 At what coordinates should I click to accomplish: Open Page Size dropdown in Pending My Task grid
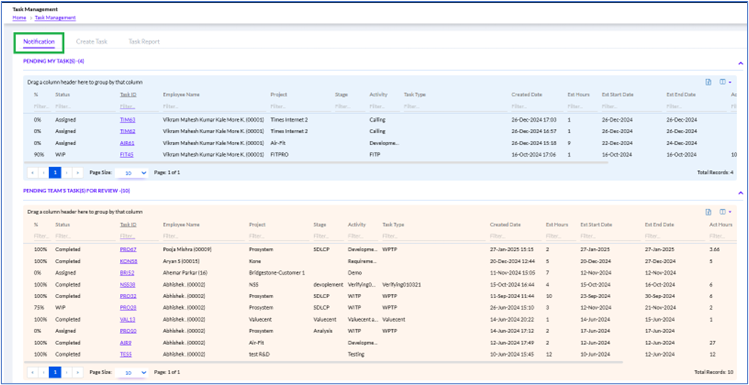[131, 172]
